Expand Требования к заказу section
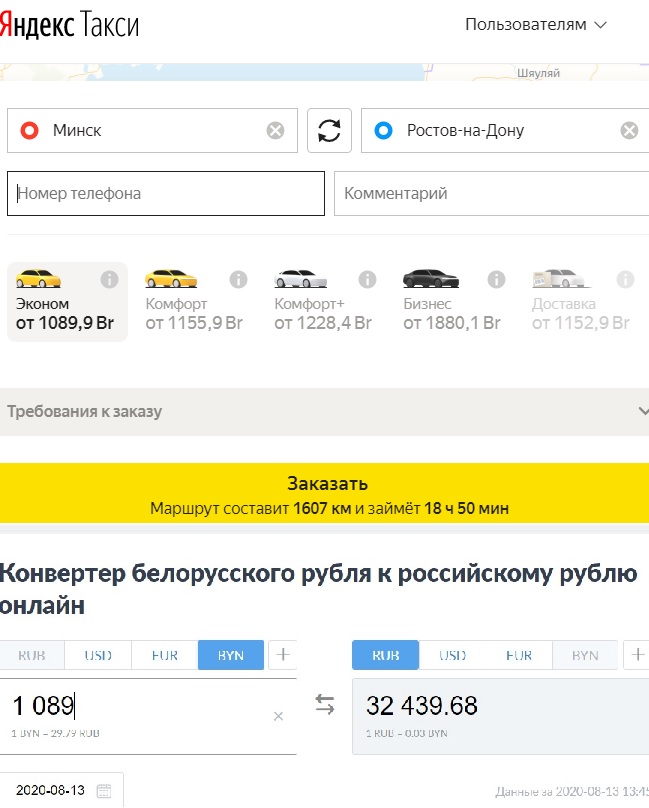The image size is (649, 808). click(324, 411)
